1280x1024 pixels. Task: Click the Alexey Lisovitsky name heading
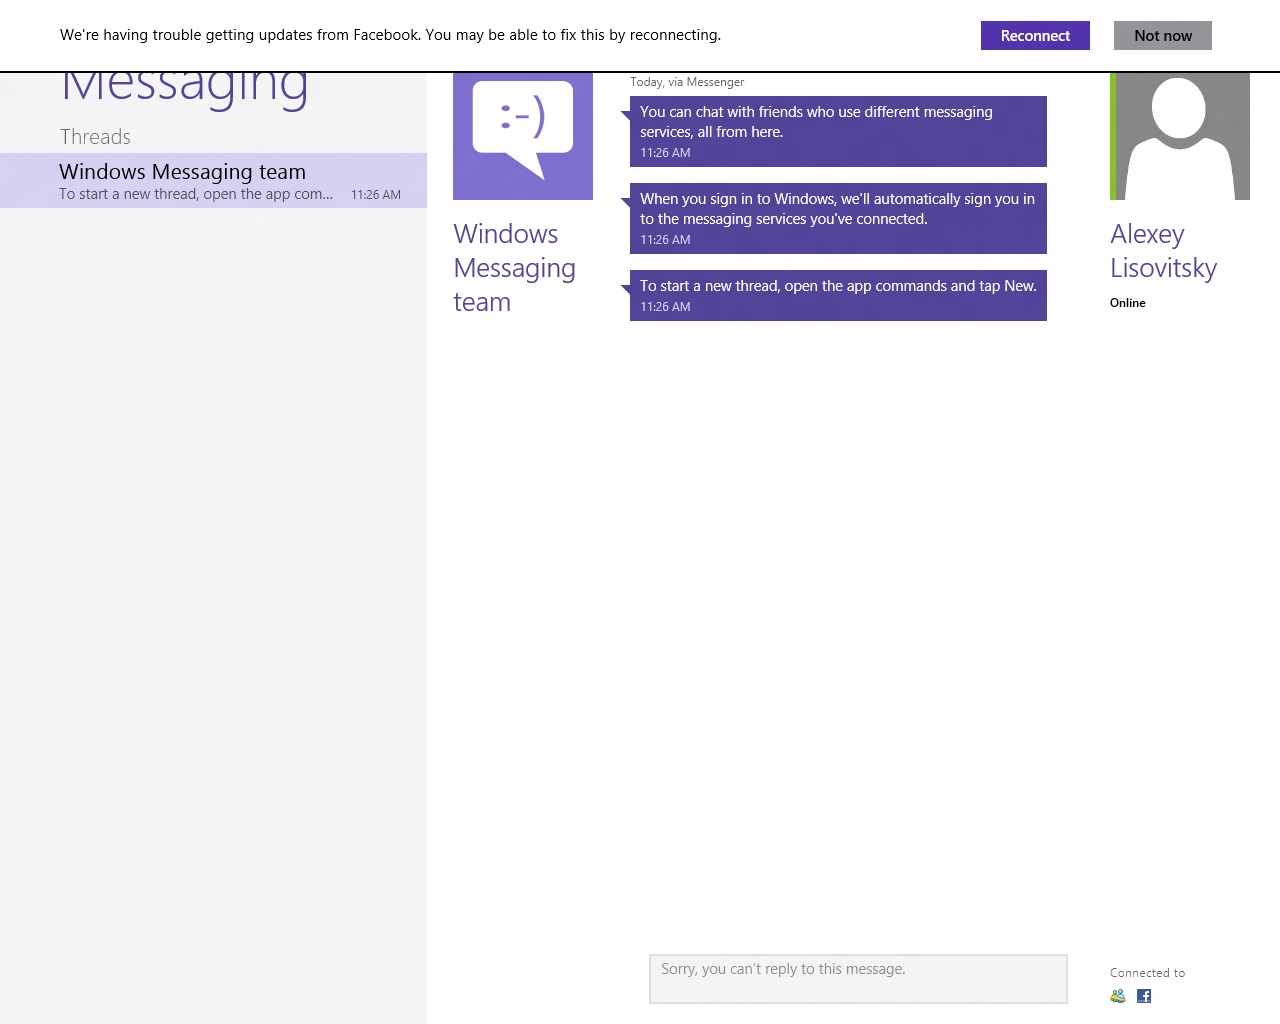1163,251
